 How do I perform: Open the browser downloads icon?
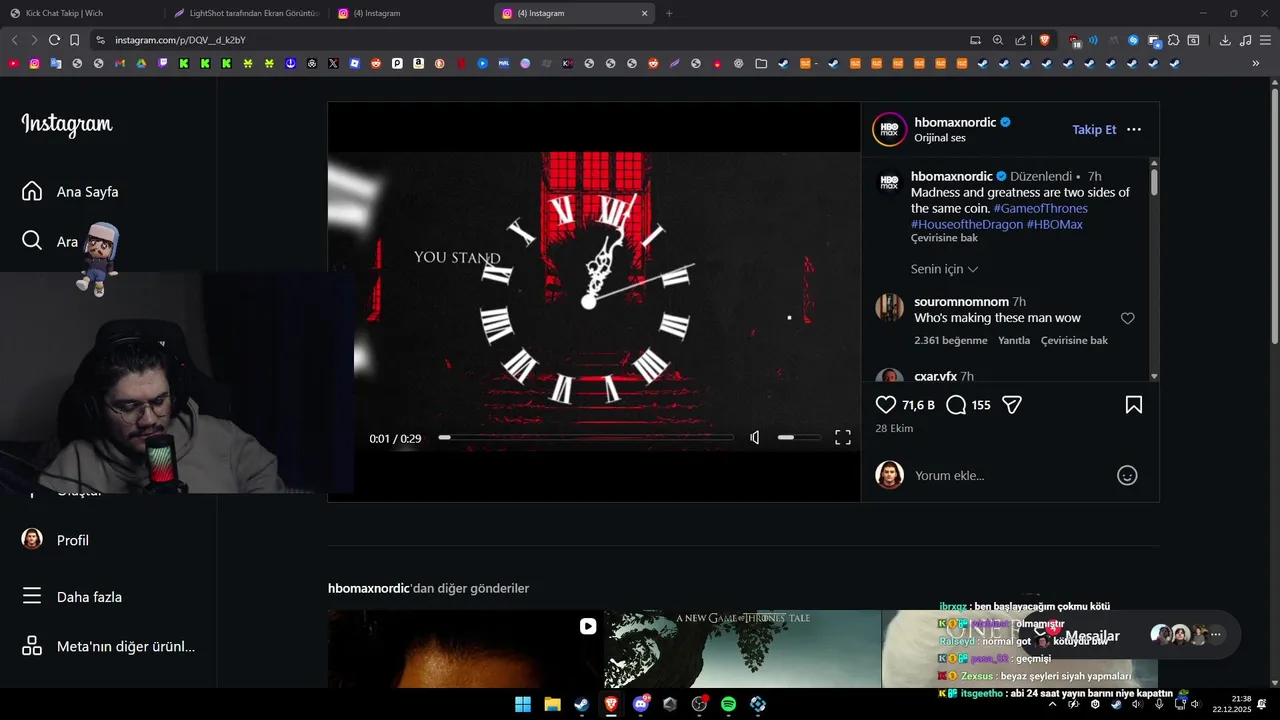(x=1225, y=40)
